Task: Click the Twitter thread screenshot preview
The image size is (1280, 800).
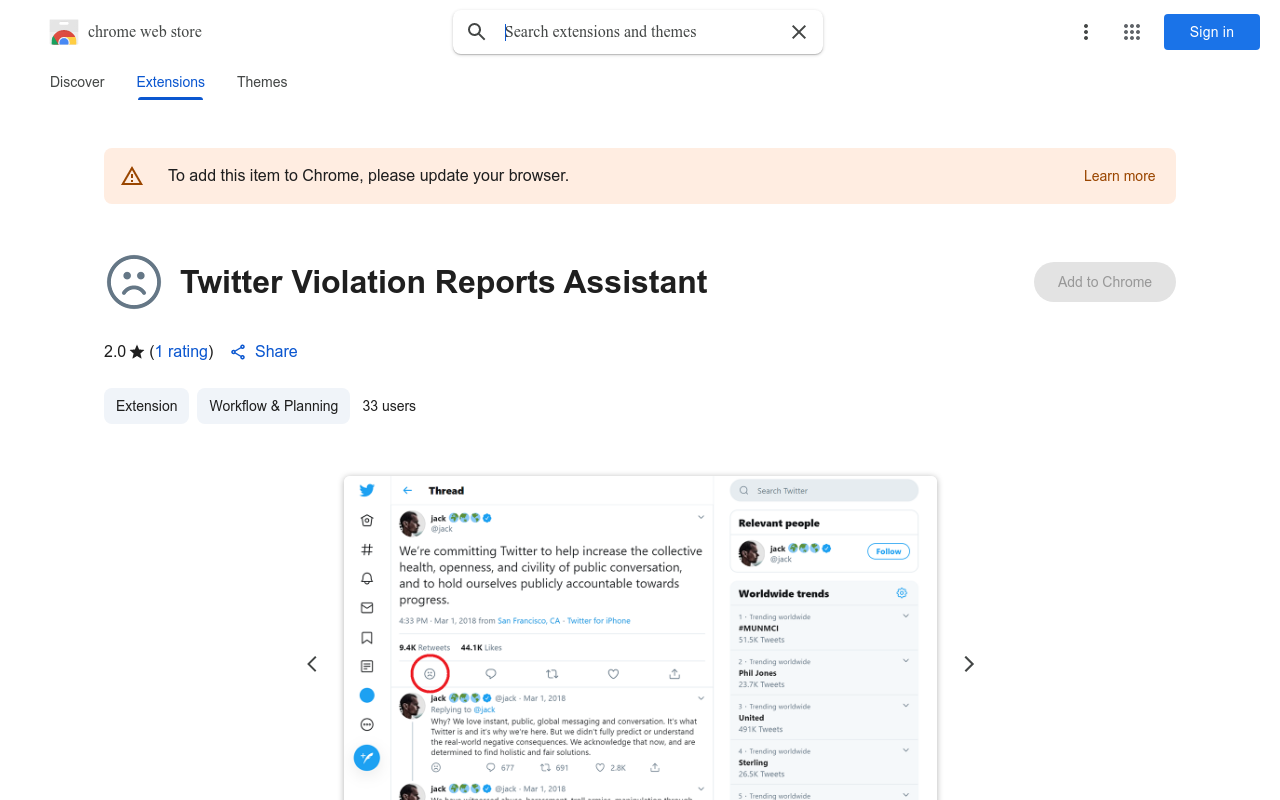Action: (x=640, y=638)
